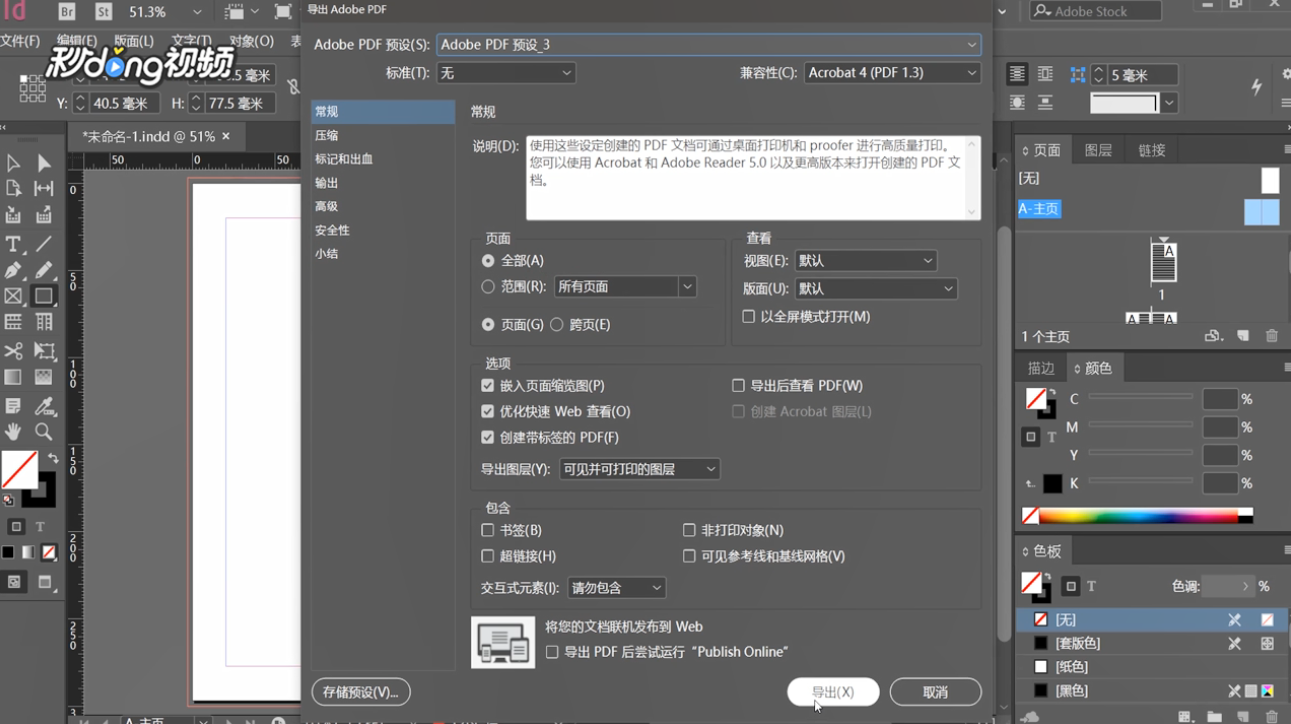The height and width of the screenshot is (724, 1291).
Task: Select the Selection arrow tool
Action: (x=13, y=163)
